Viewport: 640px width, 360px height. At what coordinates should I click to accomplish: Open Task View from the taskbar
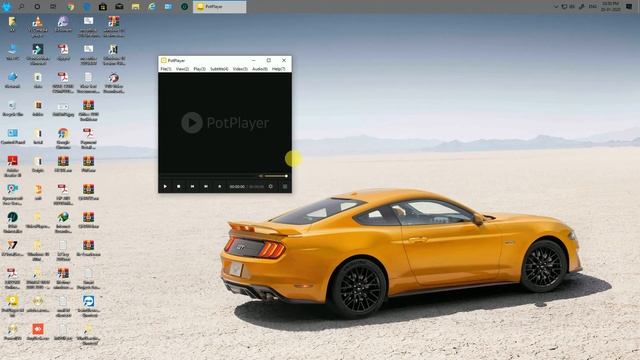pyautogui.click(x=53, y=7)
